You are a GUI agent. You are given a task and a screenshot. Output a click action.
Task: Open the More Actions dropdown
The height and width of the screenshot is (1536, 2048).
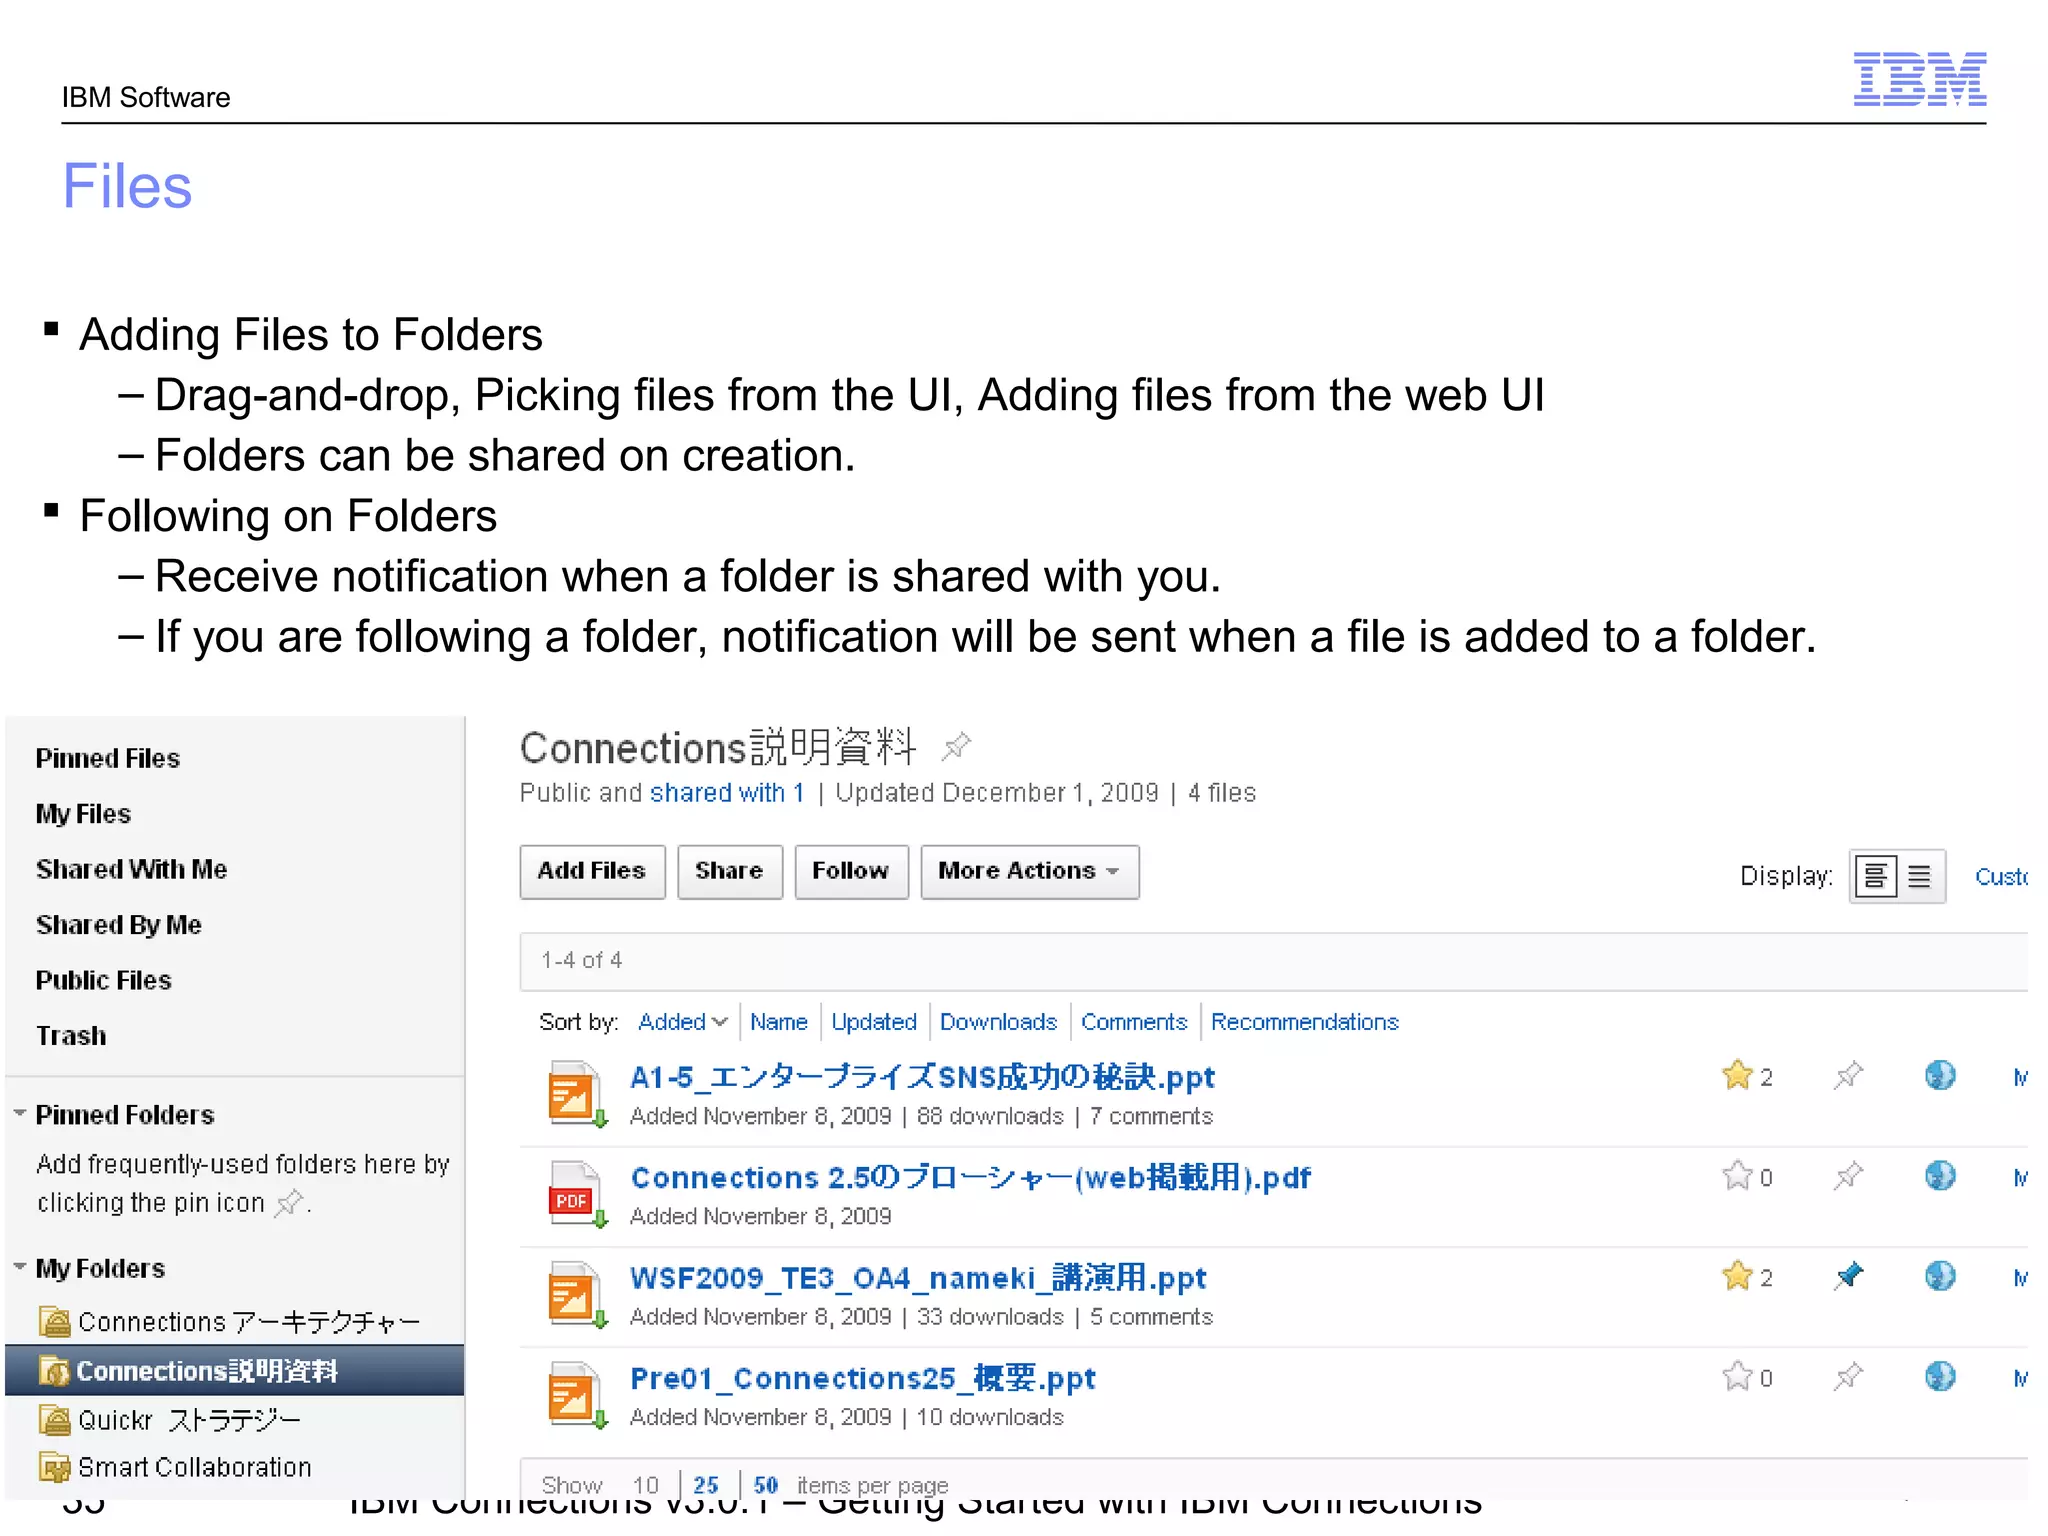click(1029, 871)
